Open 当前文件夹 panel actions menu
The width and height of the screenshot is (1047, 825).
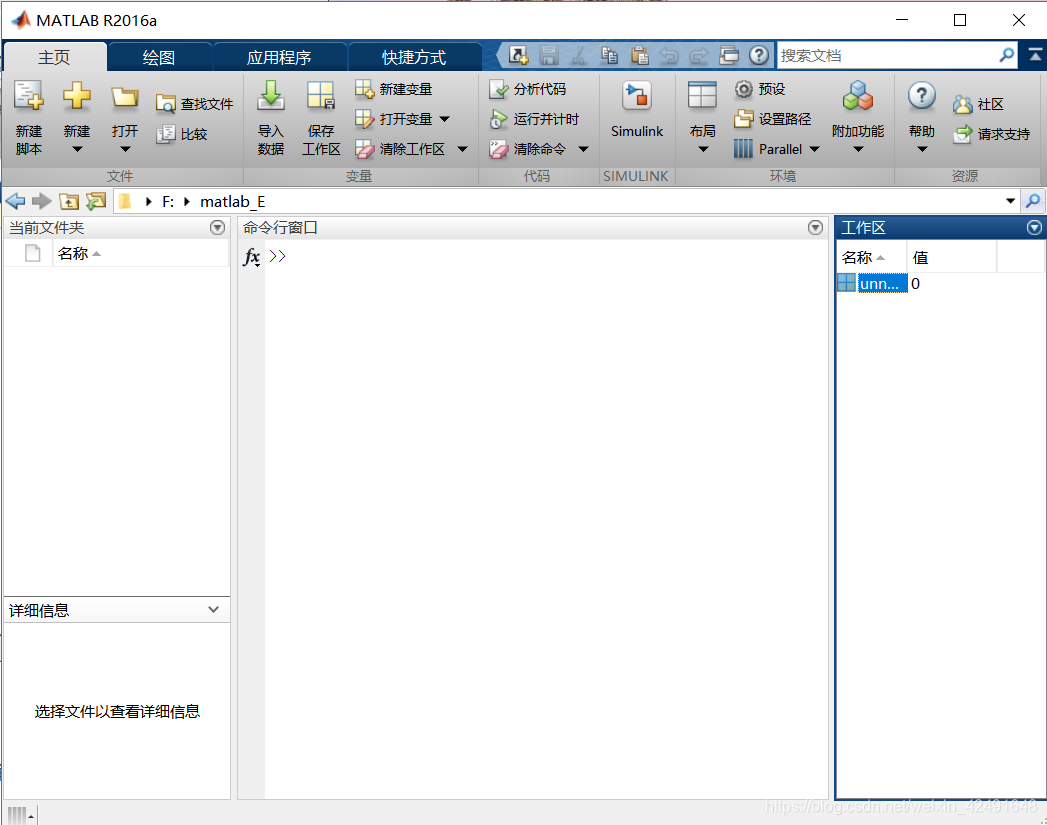click(x=217, y=228)
